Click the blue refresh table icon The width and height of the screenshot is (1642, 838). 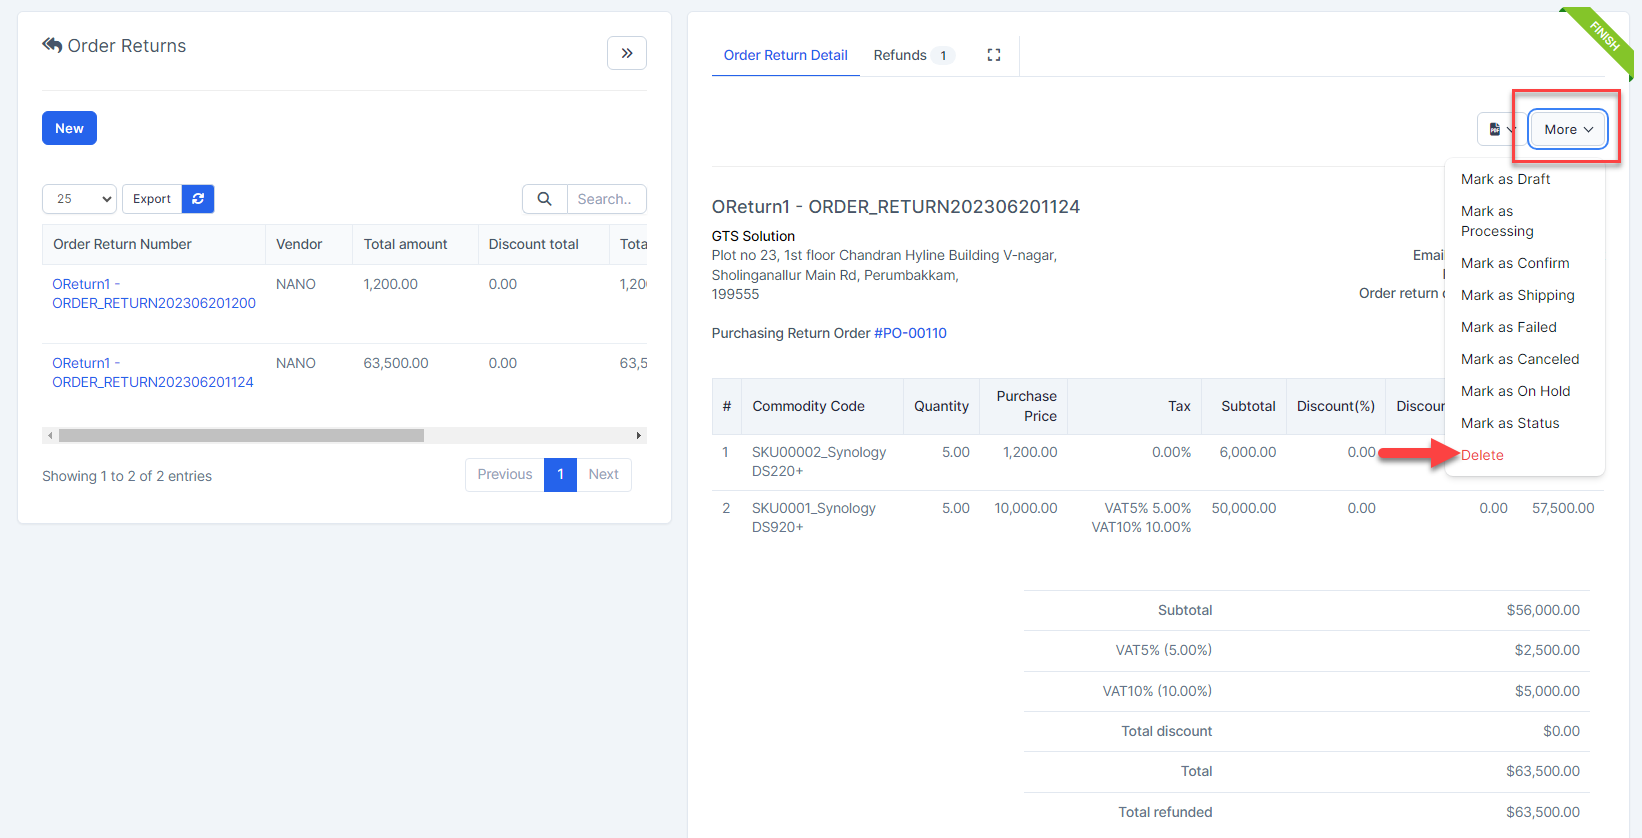[x=198, y=199]
